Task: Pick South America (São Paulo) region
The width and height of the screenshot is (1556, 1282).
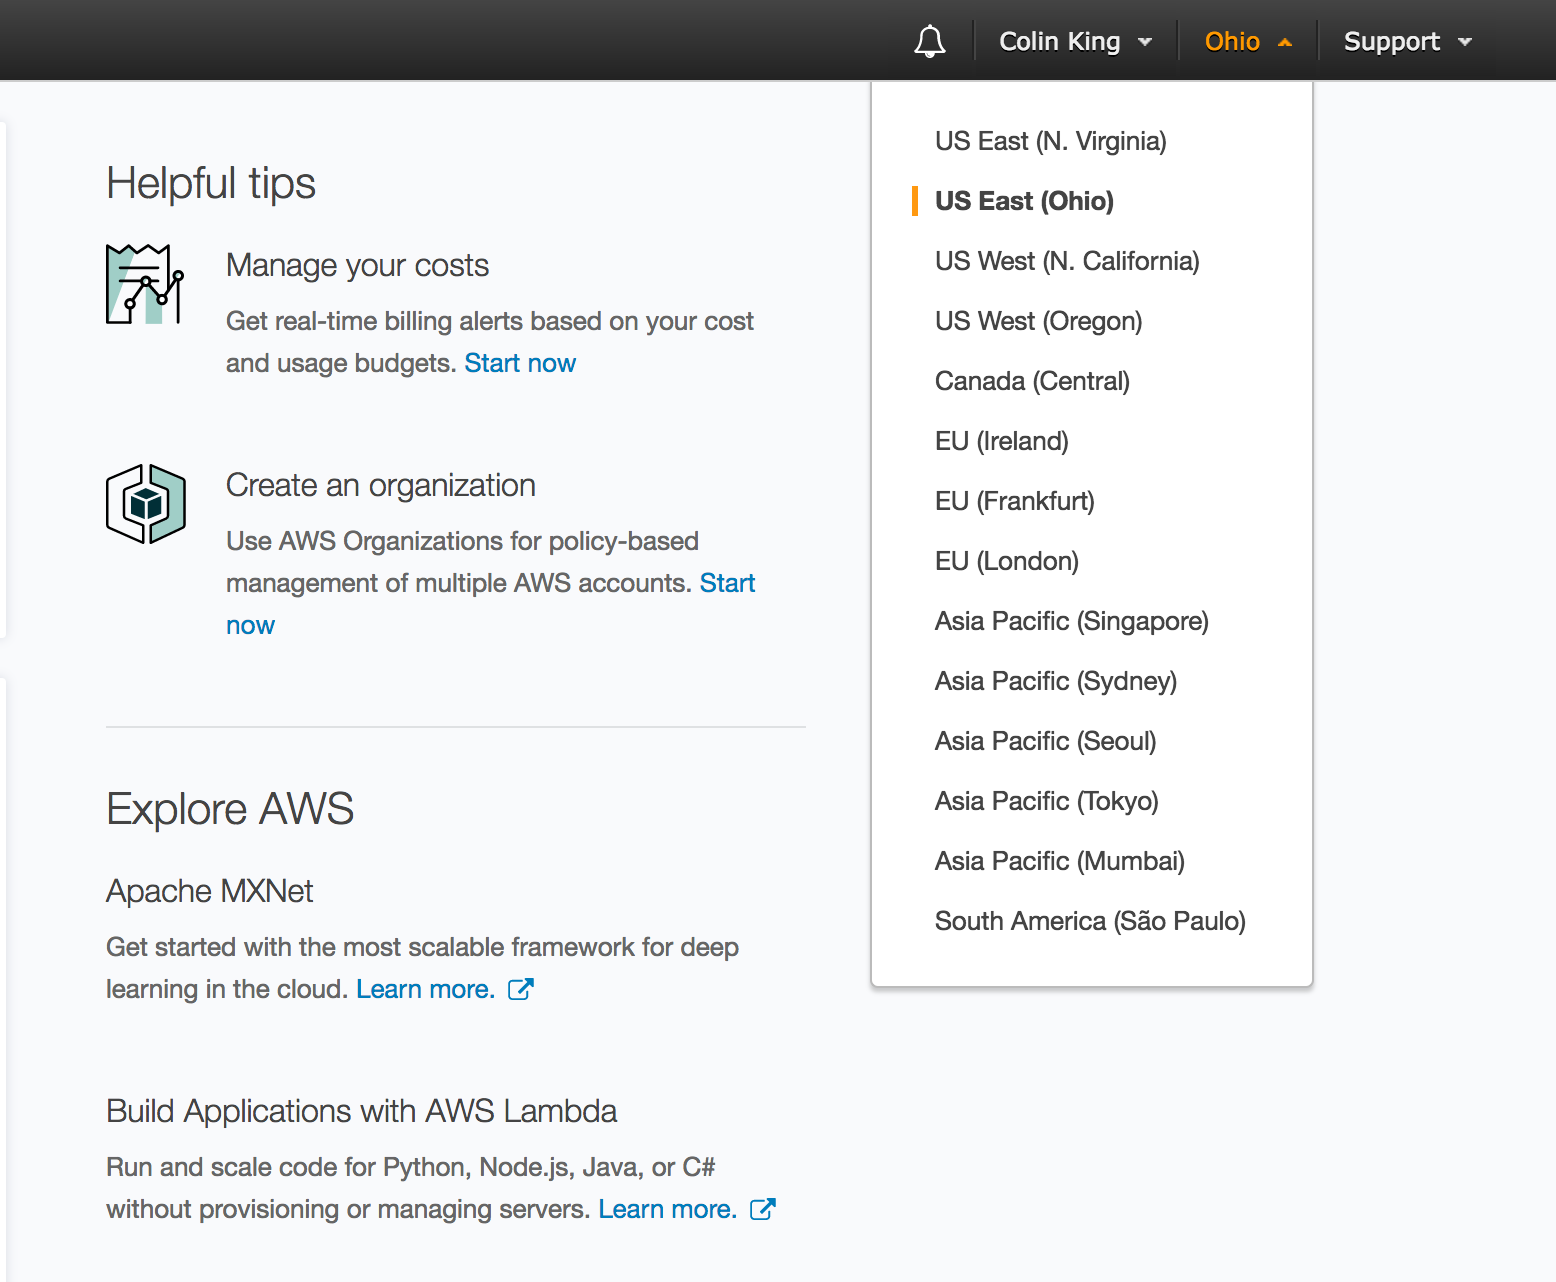Action: tap(1090, 921)
